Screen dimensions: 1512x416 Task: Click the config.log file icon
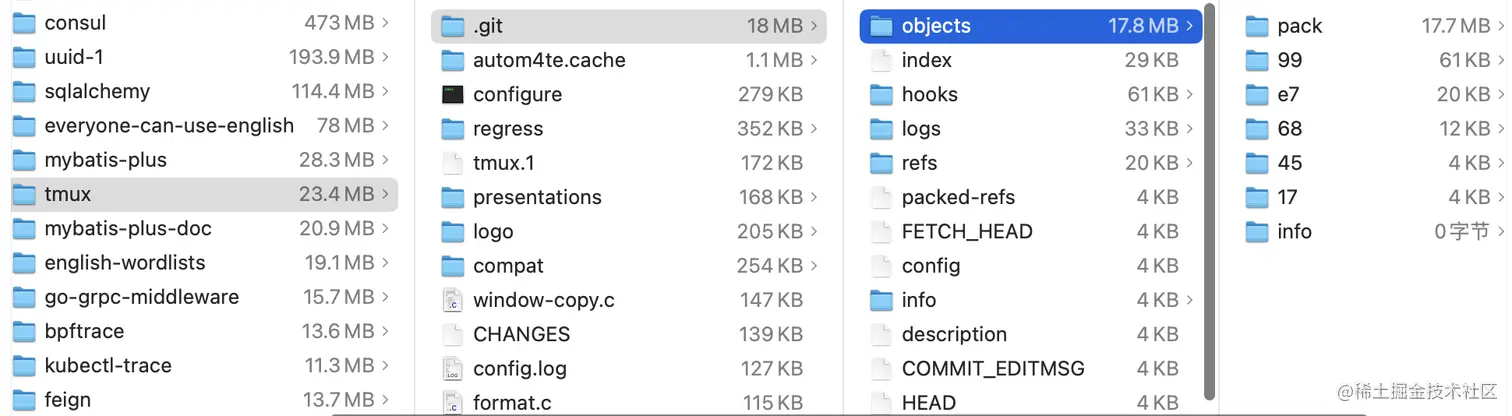click(x=453, y=369)
